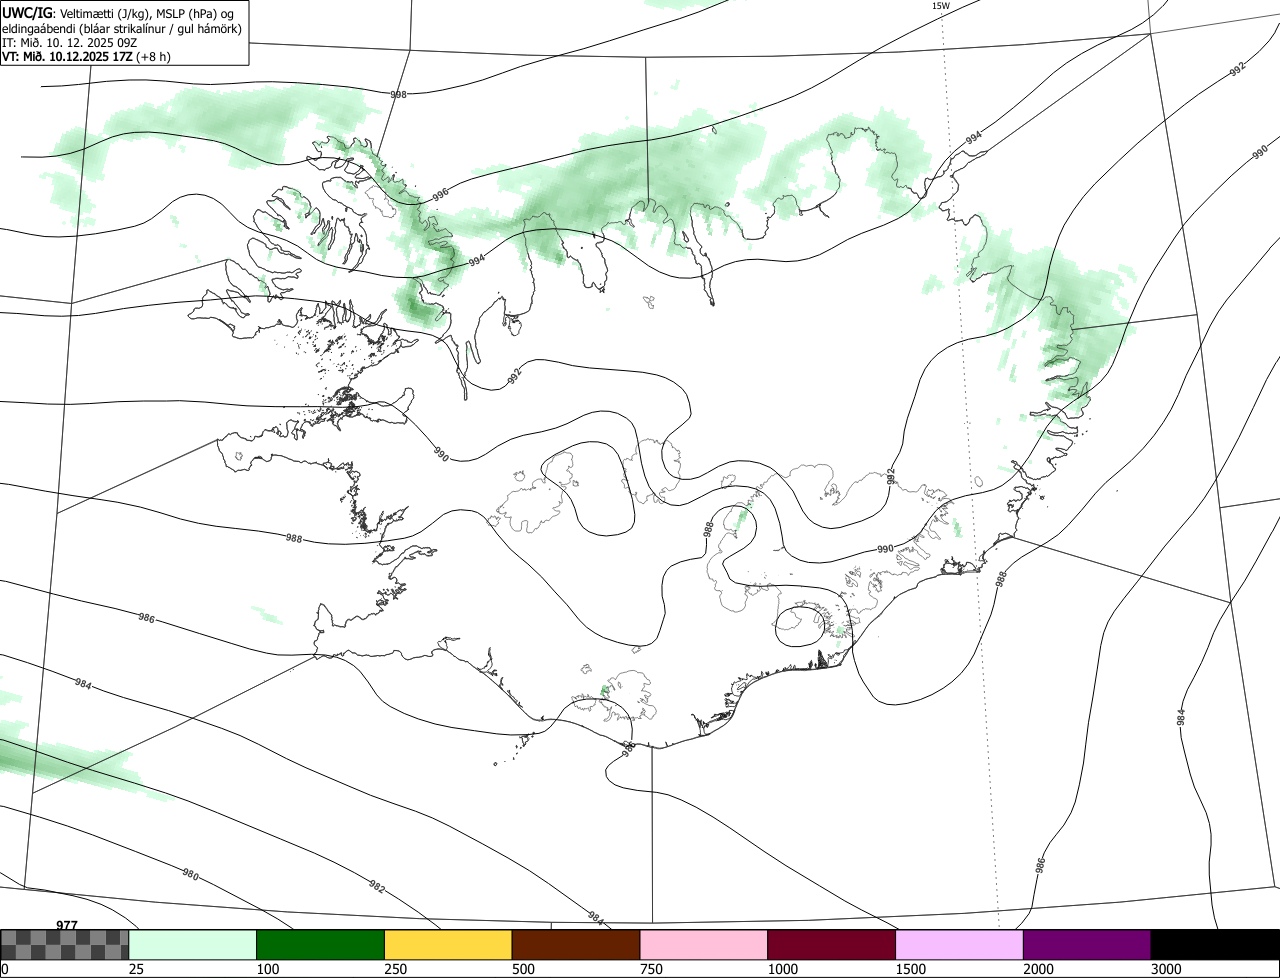Click the '250' legend scale value

tap(396, 969)
